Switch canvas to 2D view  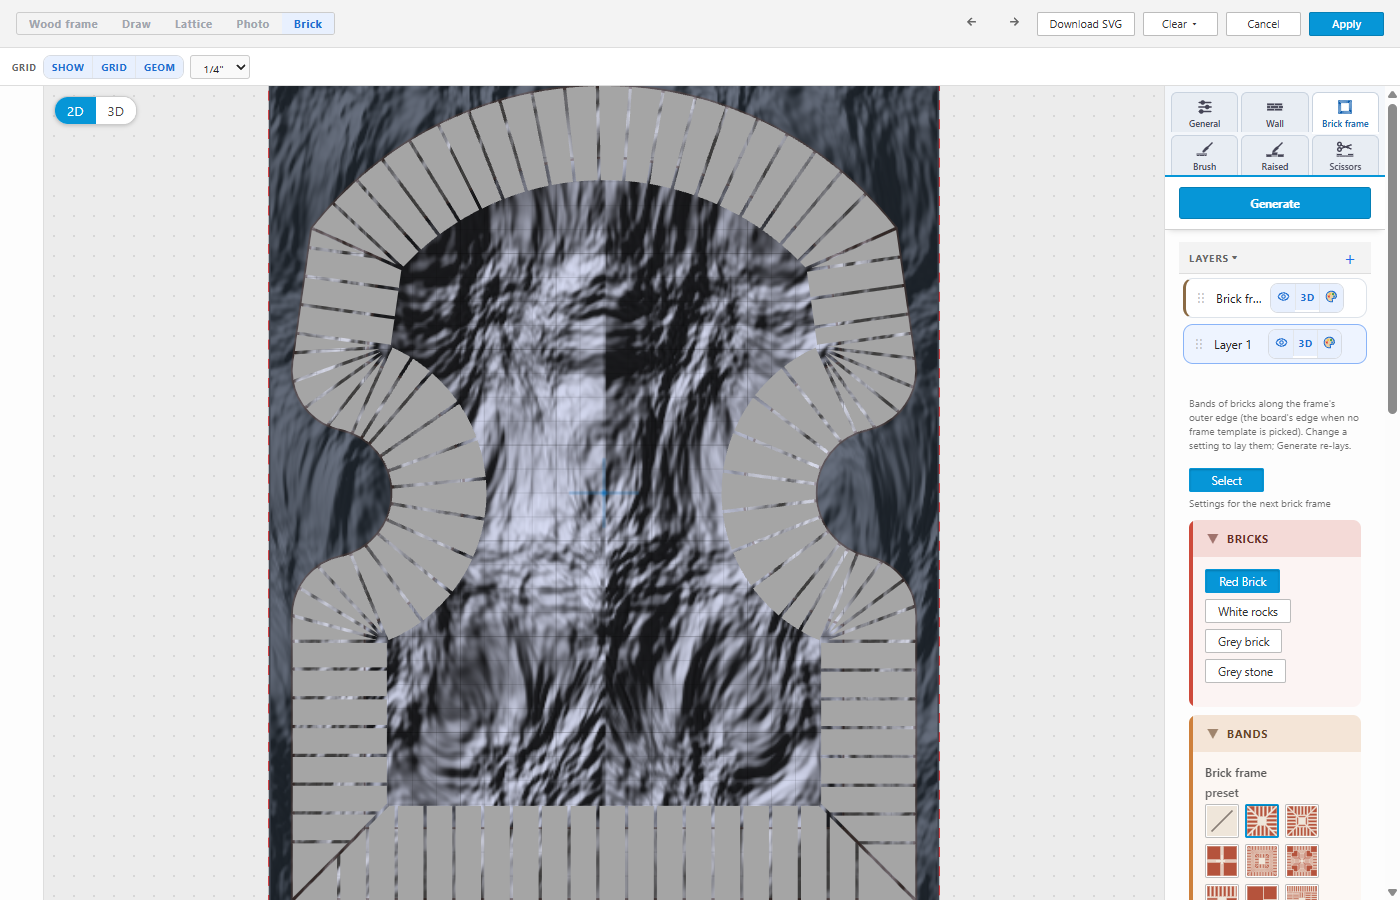click(75, 111)
